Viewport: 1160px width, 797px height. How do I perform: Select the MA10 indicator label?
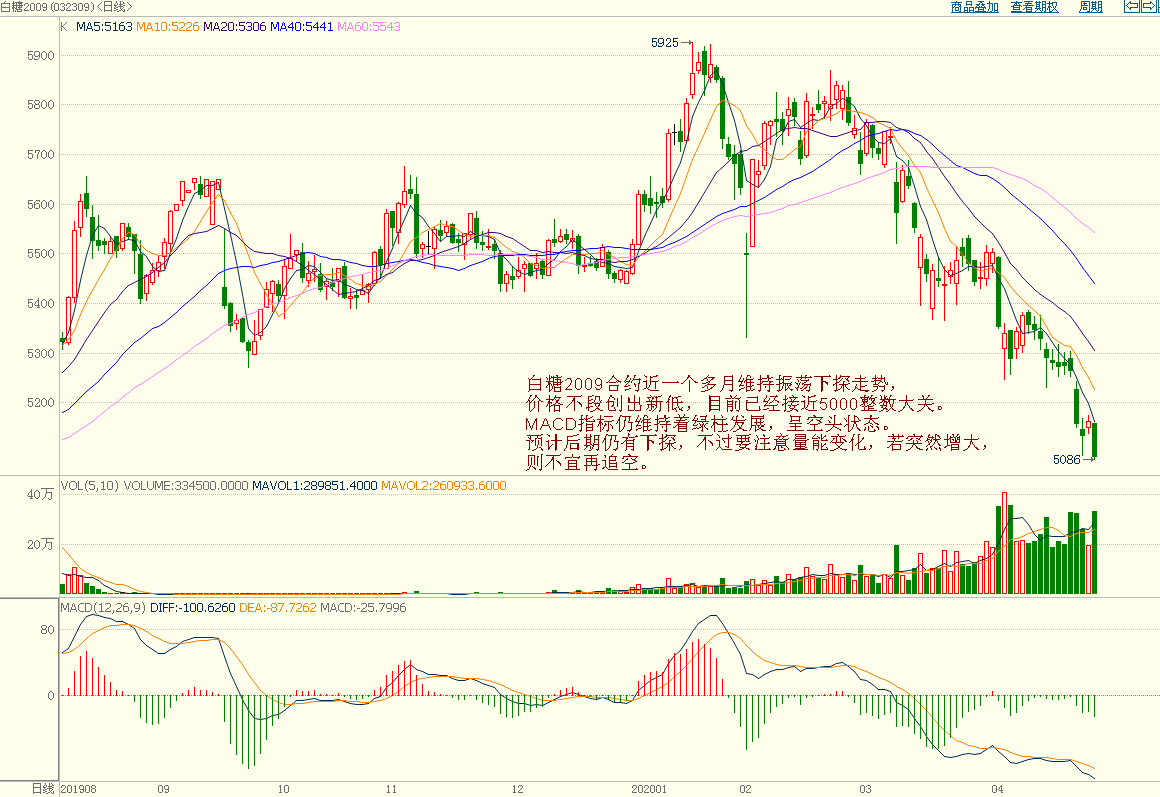168,27
